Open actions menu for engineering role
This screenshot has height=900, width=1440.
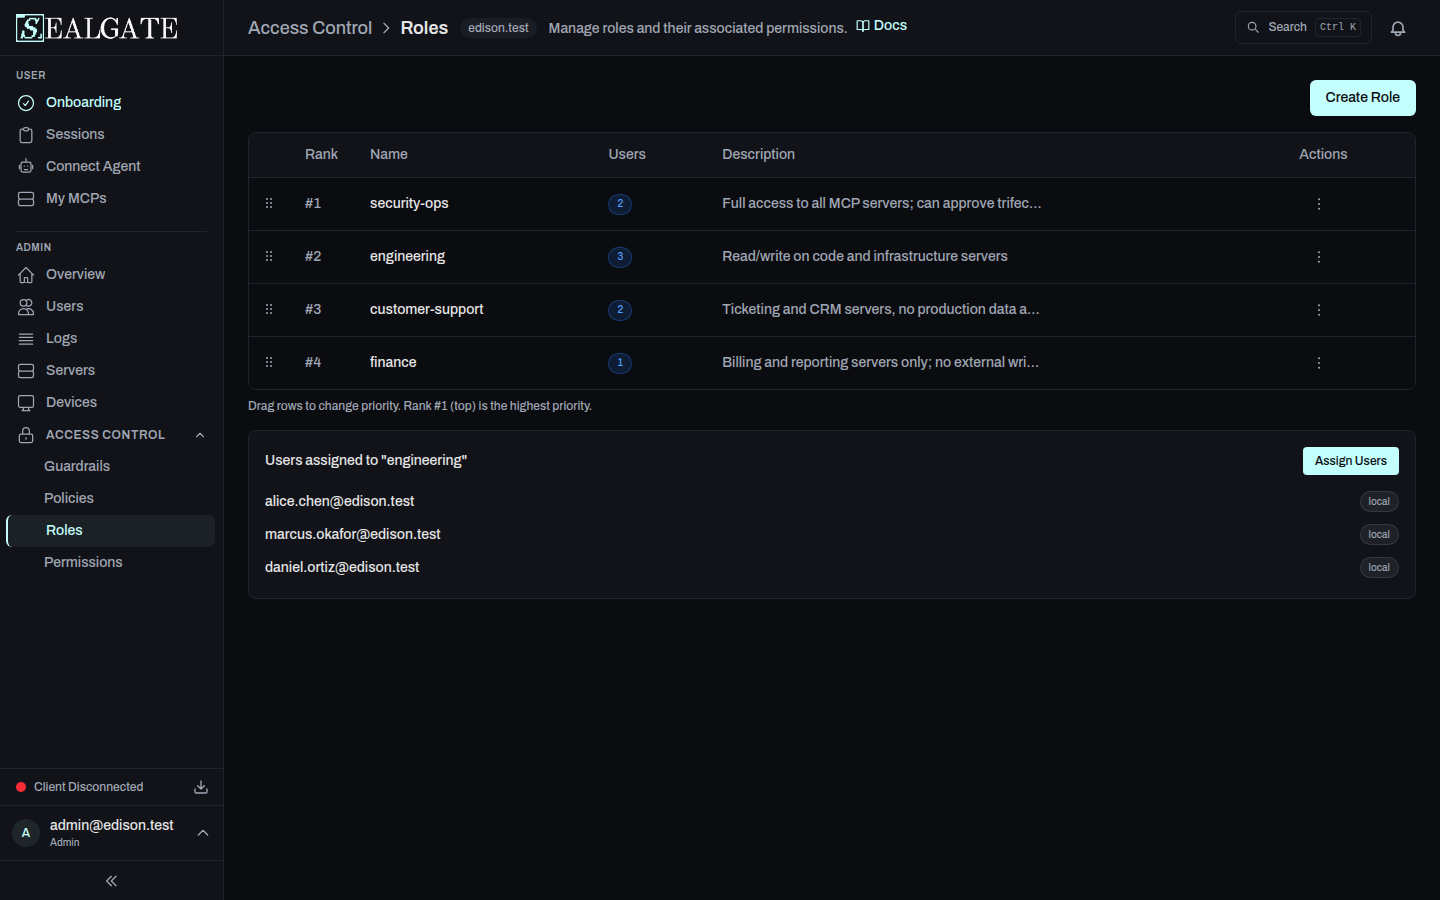pos(1319,257)
